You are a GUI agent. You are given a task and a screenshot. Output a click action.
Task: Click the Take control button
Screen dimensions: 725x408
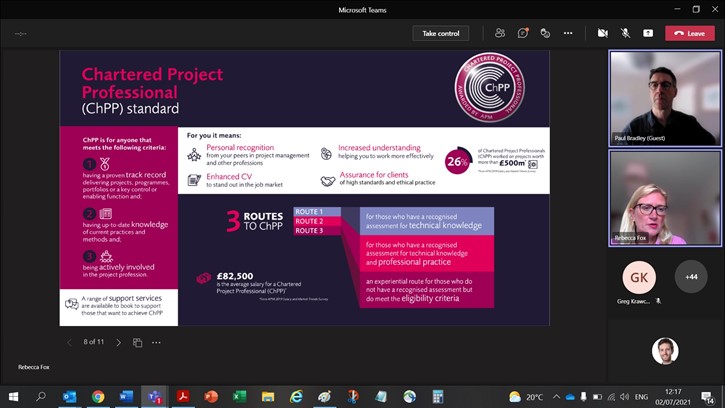(441, 33)
